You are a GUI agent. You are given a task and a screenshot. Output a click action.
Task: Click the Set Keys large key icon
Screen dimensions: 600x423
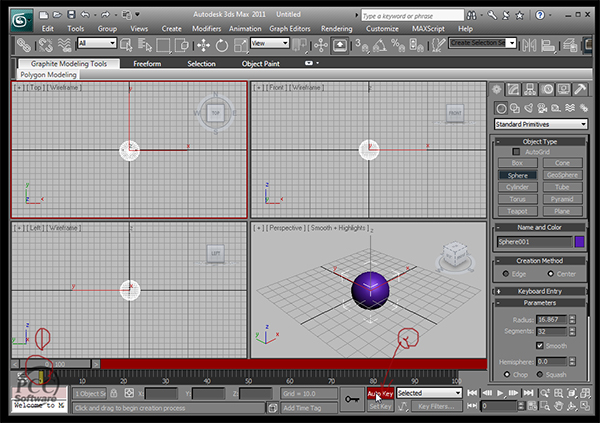[x=352, y=400]
